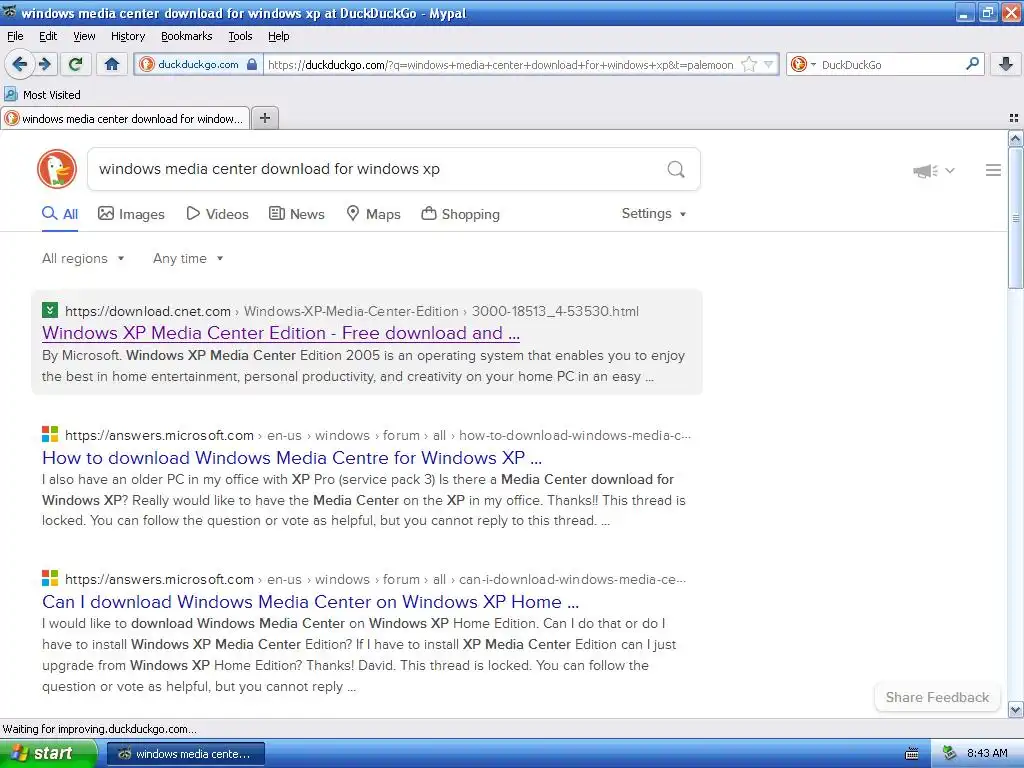Open the Help menu
1024x768 pixels.
(279, 36)
